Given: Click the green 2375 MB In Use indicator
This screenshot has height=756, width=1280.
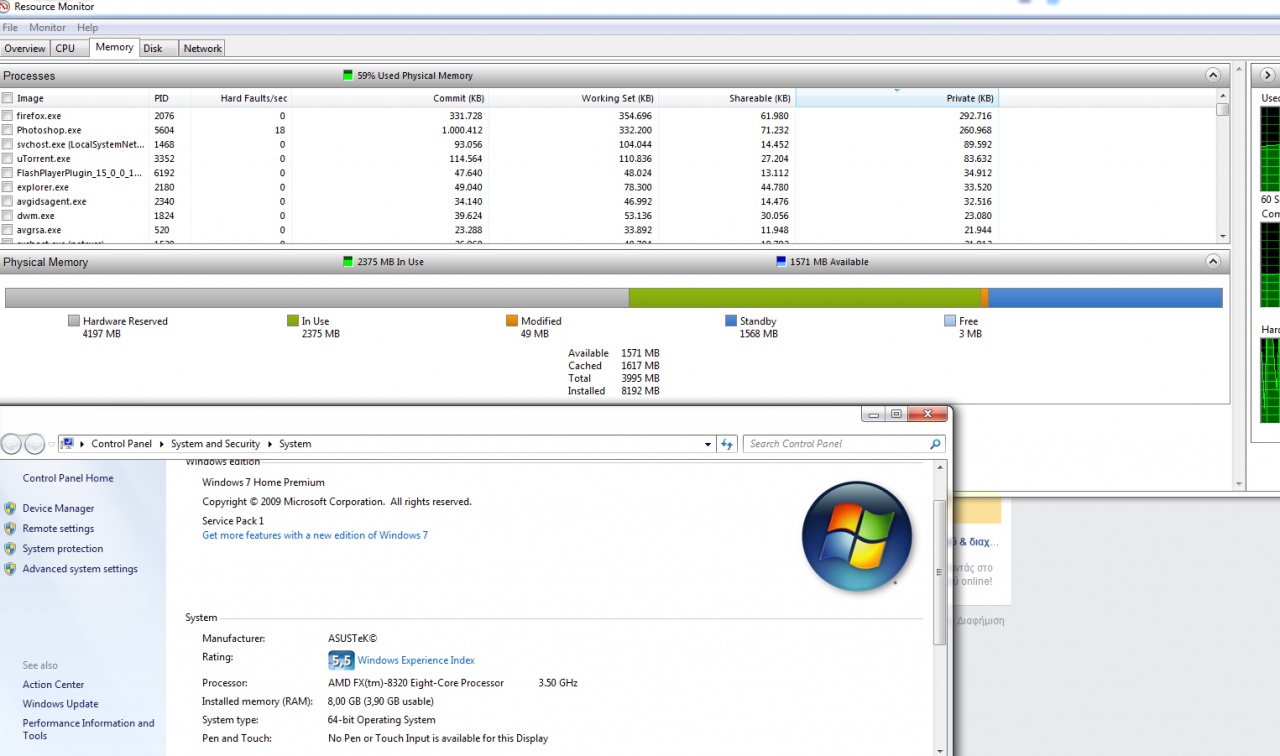Looking at the screenshot, I should [x=348, y=262].
